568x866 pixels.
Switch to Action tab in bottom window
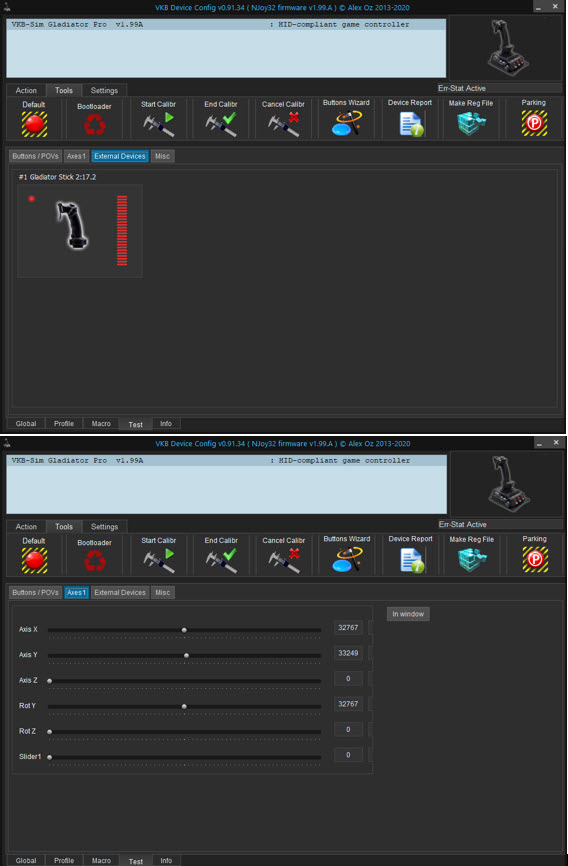point(26,526)
